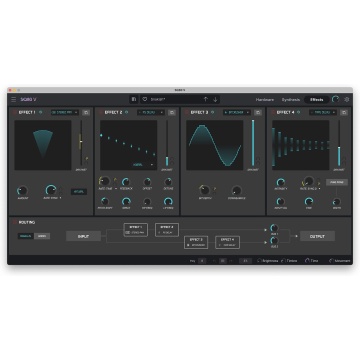Select the Effect 2 block in routing
Viewport: 360px width, 360px height.
click(167, 230)
